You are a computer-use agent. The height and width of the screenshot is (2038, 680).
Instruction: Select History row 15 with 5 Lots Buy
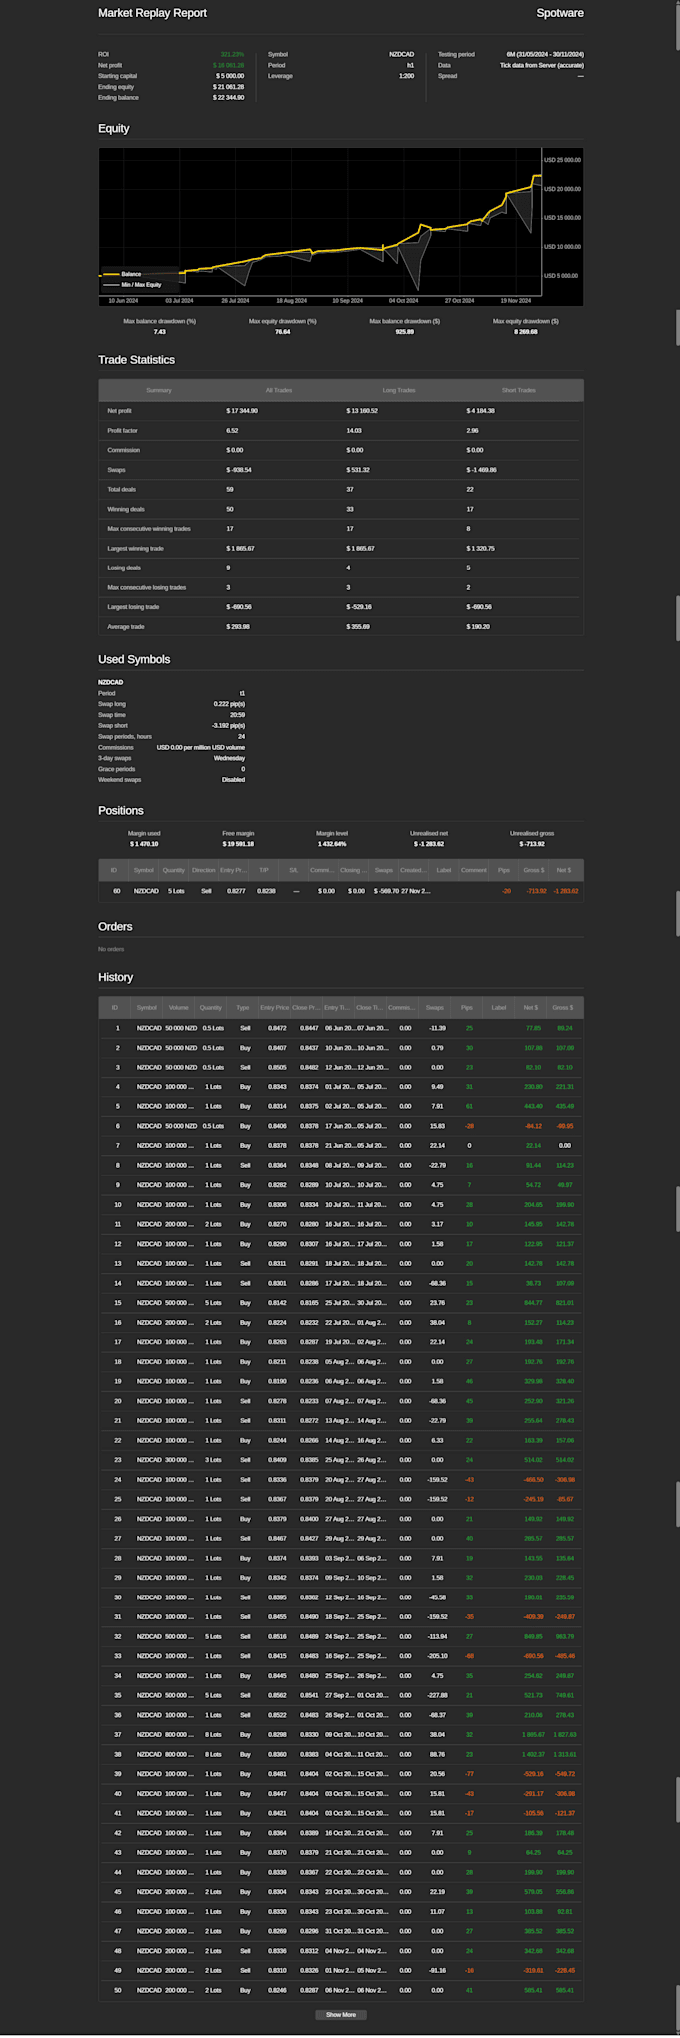pos(341,1303)
